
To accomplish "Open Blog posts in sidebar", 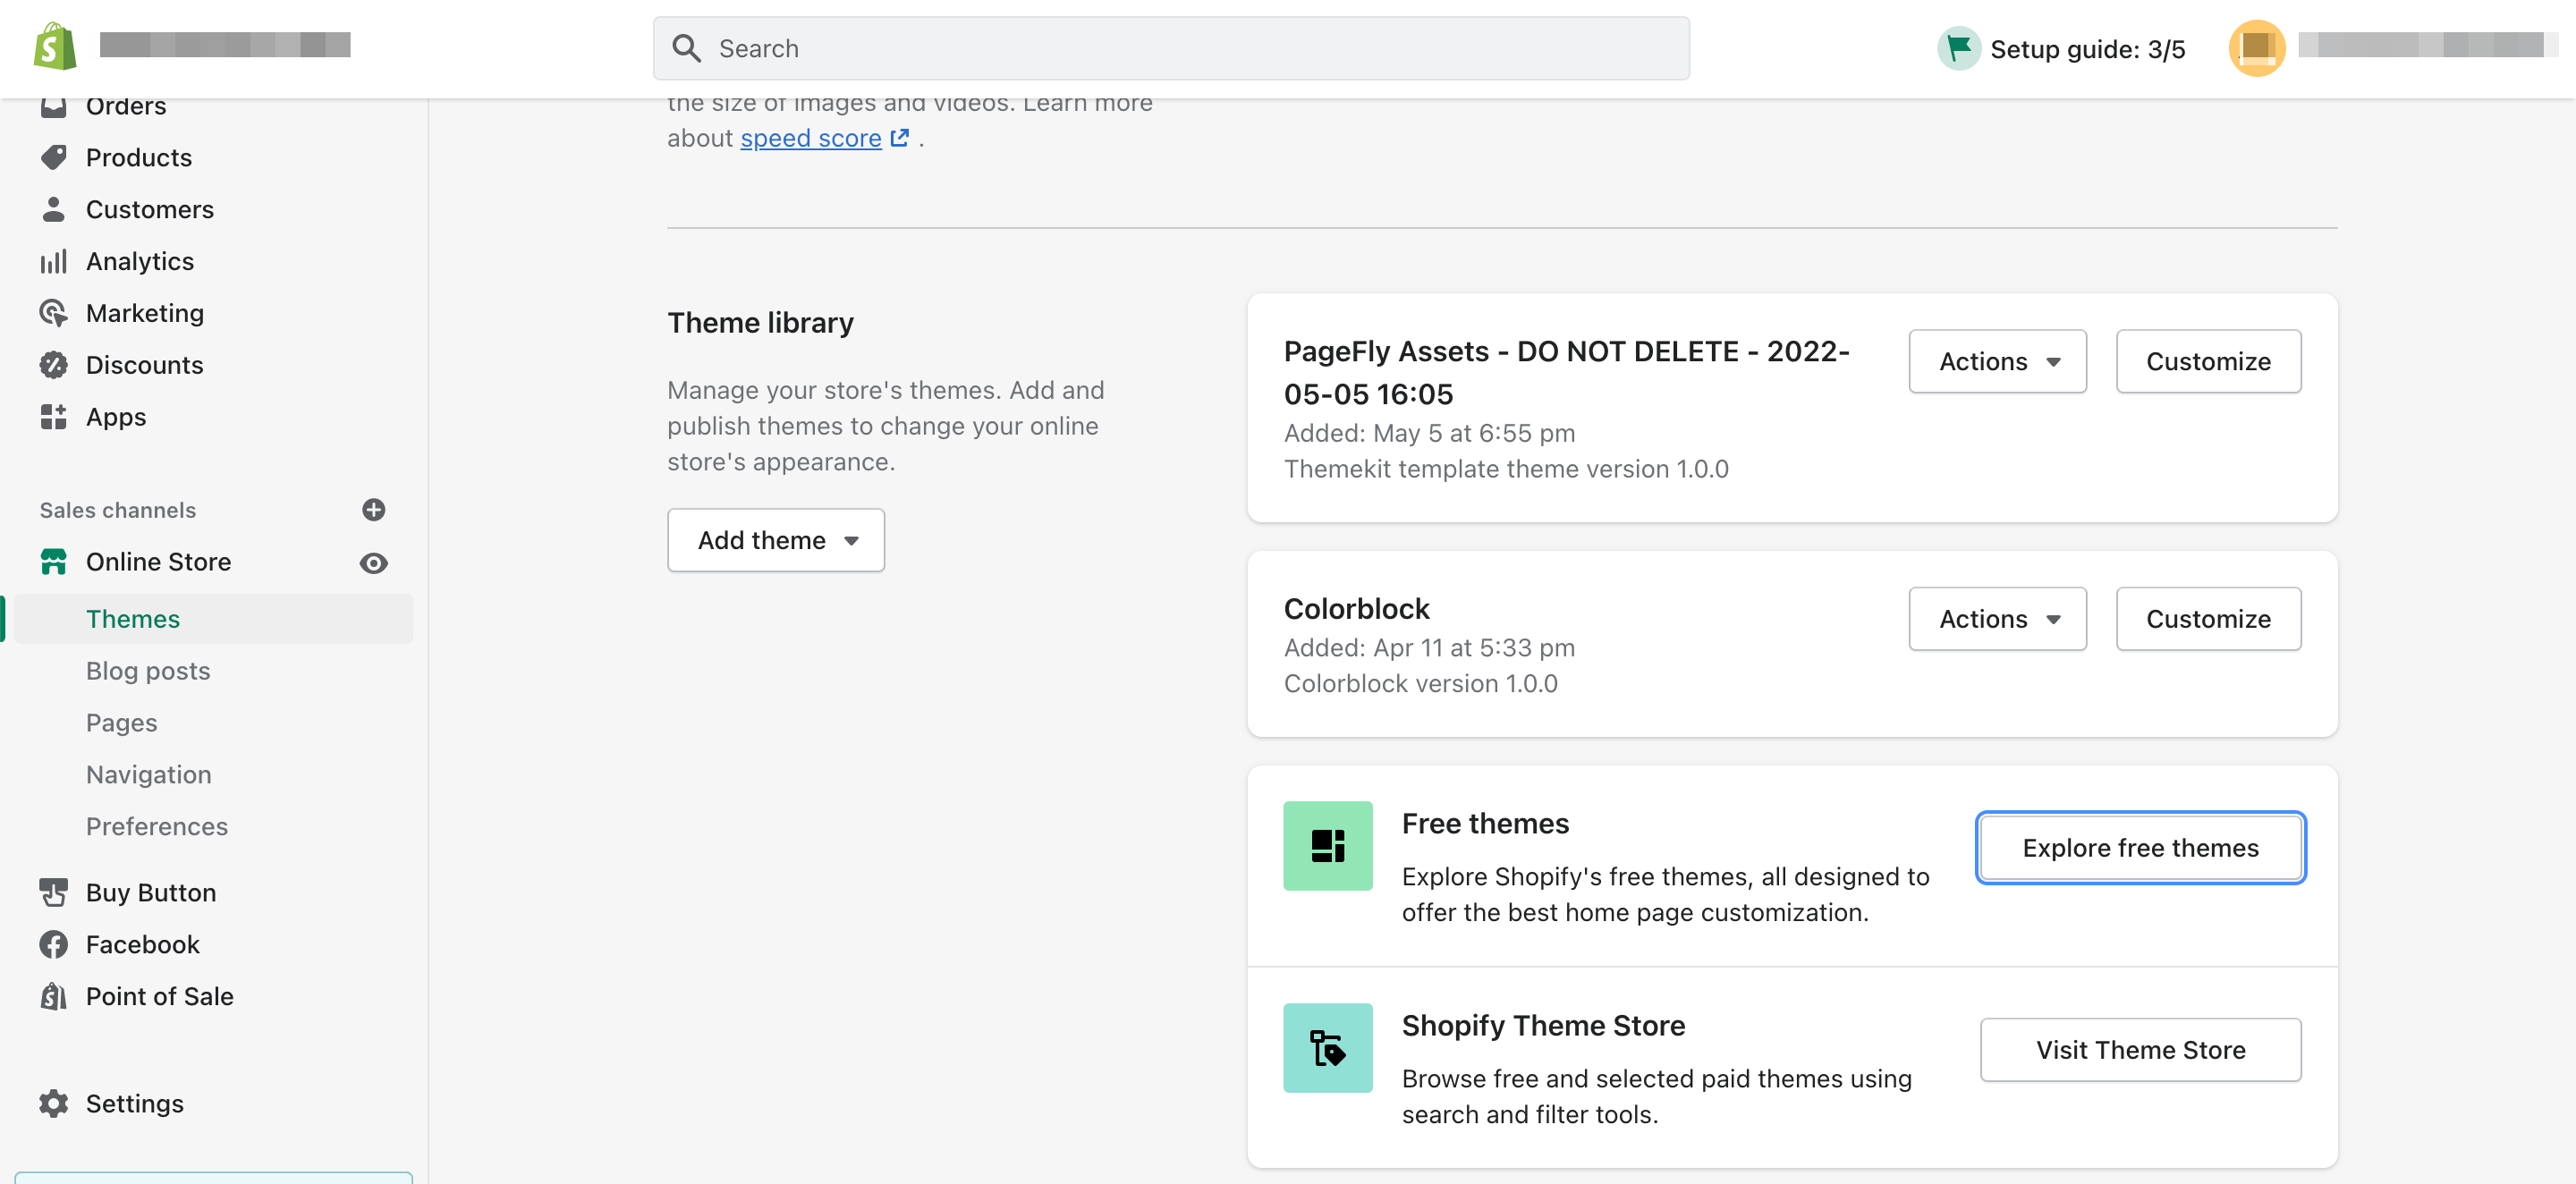I will (x=148, y=671).
